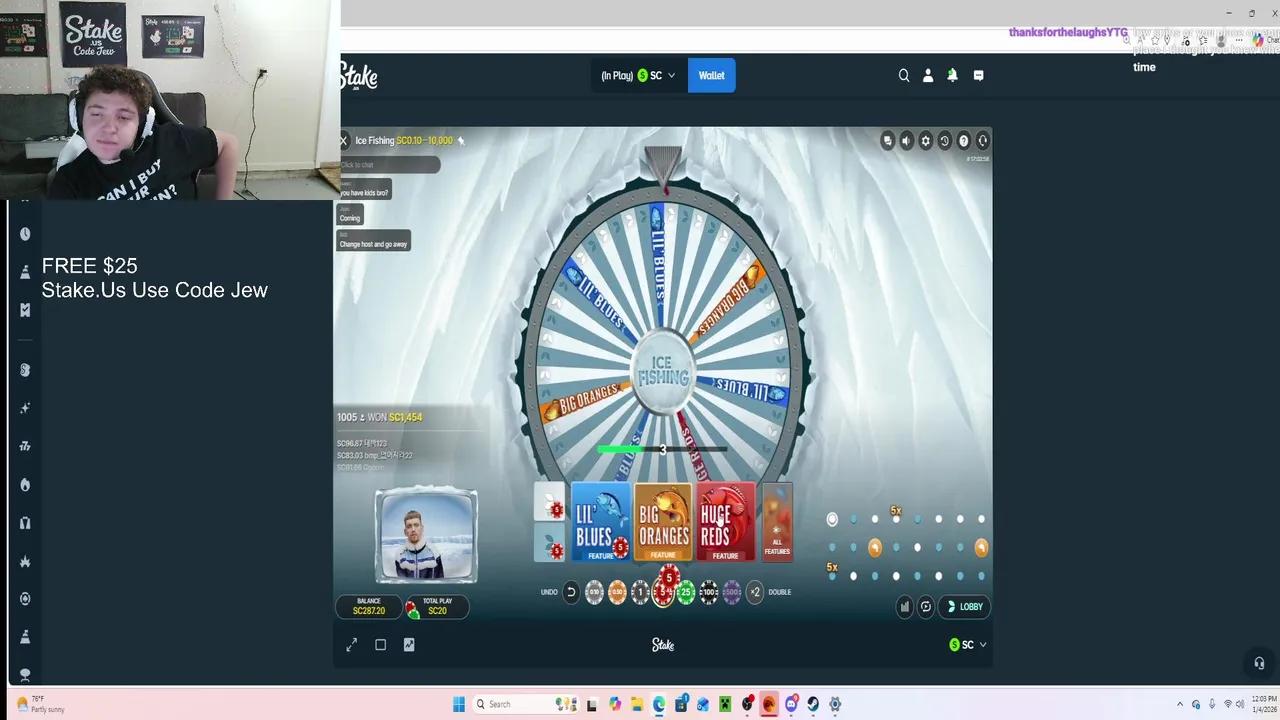Open Microsoft Edge from the taskbar

click(659, 704)
